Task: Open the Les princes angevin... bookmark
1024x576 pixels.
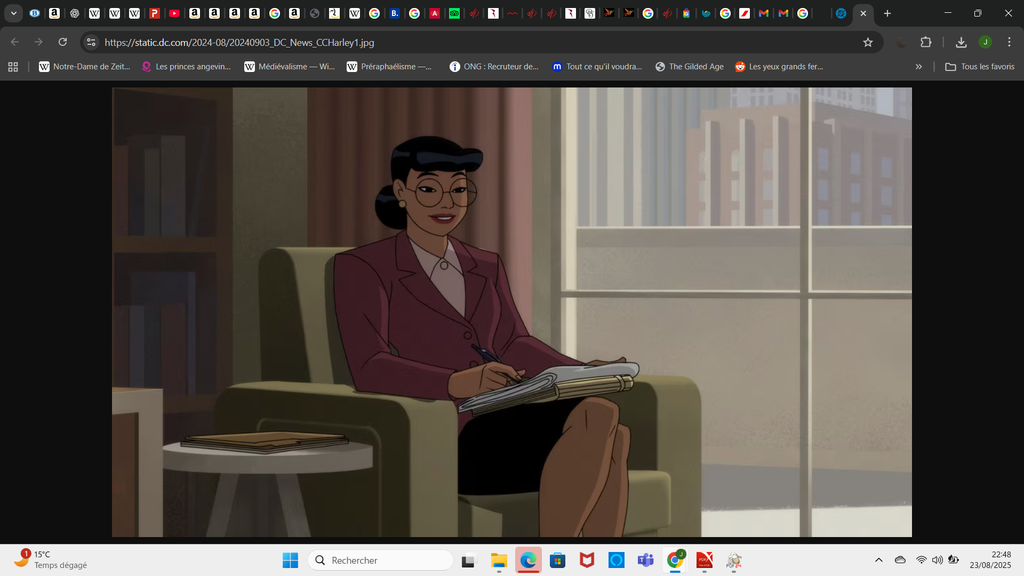Action: pyautogui.click(x=186, y=67)
